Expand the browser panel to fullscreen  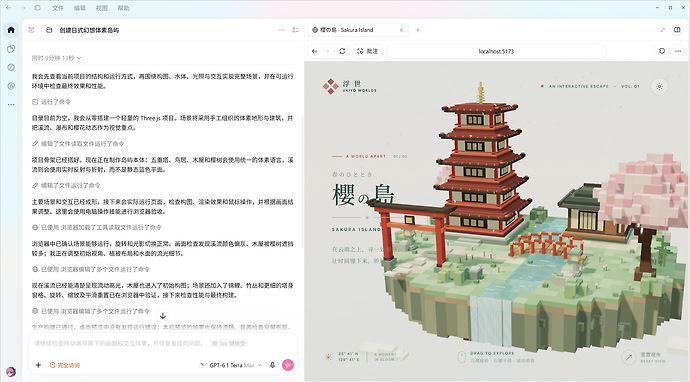[x=663, y=30]
